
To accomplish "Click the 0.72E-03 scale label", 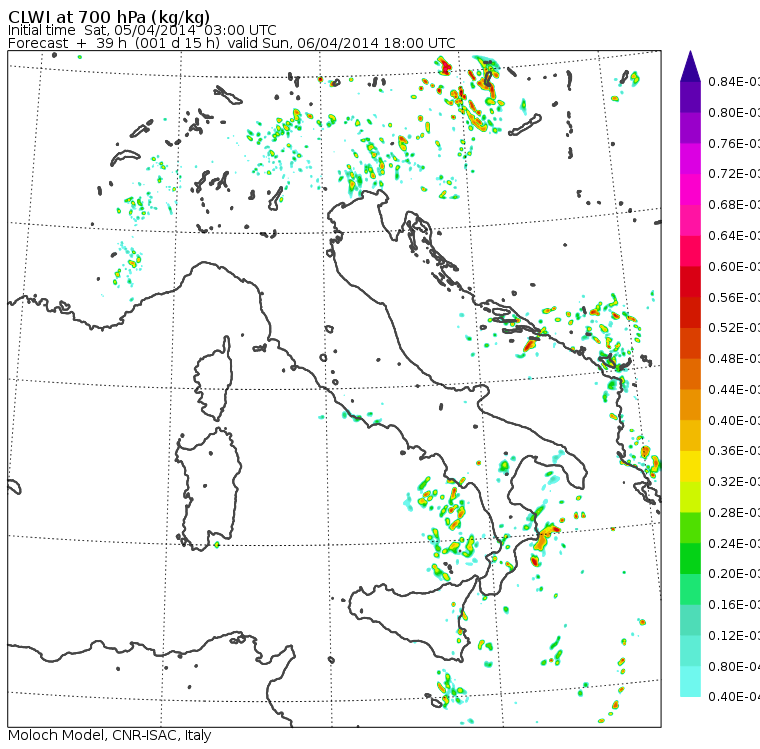I will pos(734,174).
